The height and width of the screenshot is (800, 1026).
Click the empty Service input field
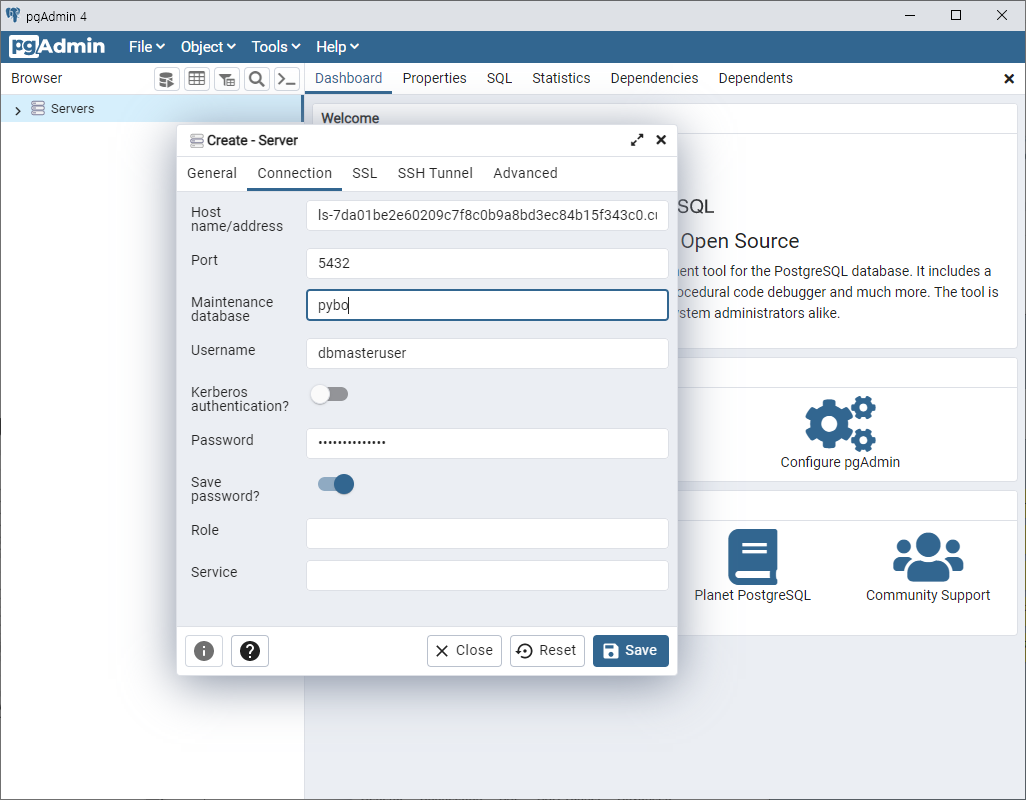click(x=487, y=575)
